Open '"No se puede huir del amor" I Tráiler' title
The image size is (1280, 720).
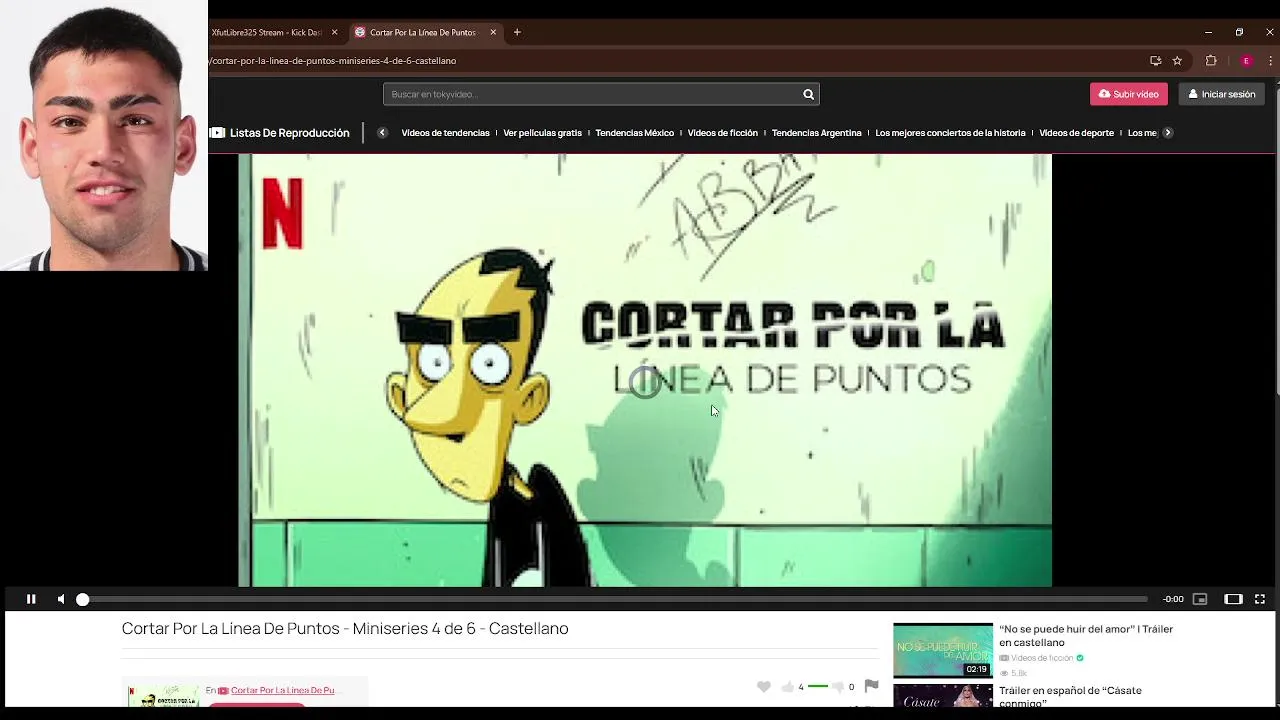[1086, 636]
